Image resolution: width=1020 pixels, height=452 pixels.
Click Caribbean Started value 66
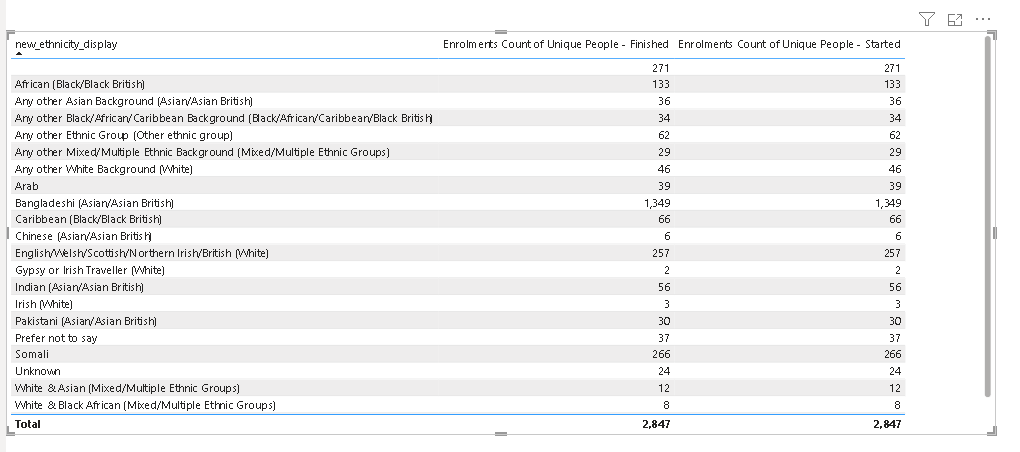[x=895, y=219]
